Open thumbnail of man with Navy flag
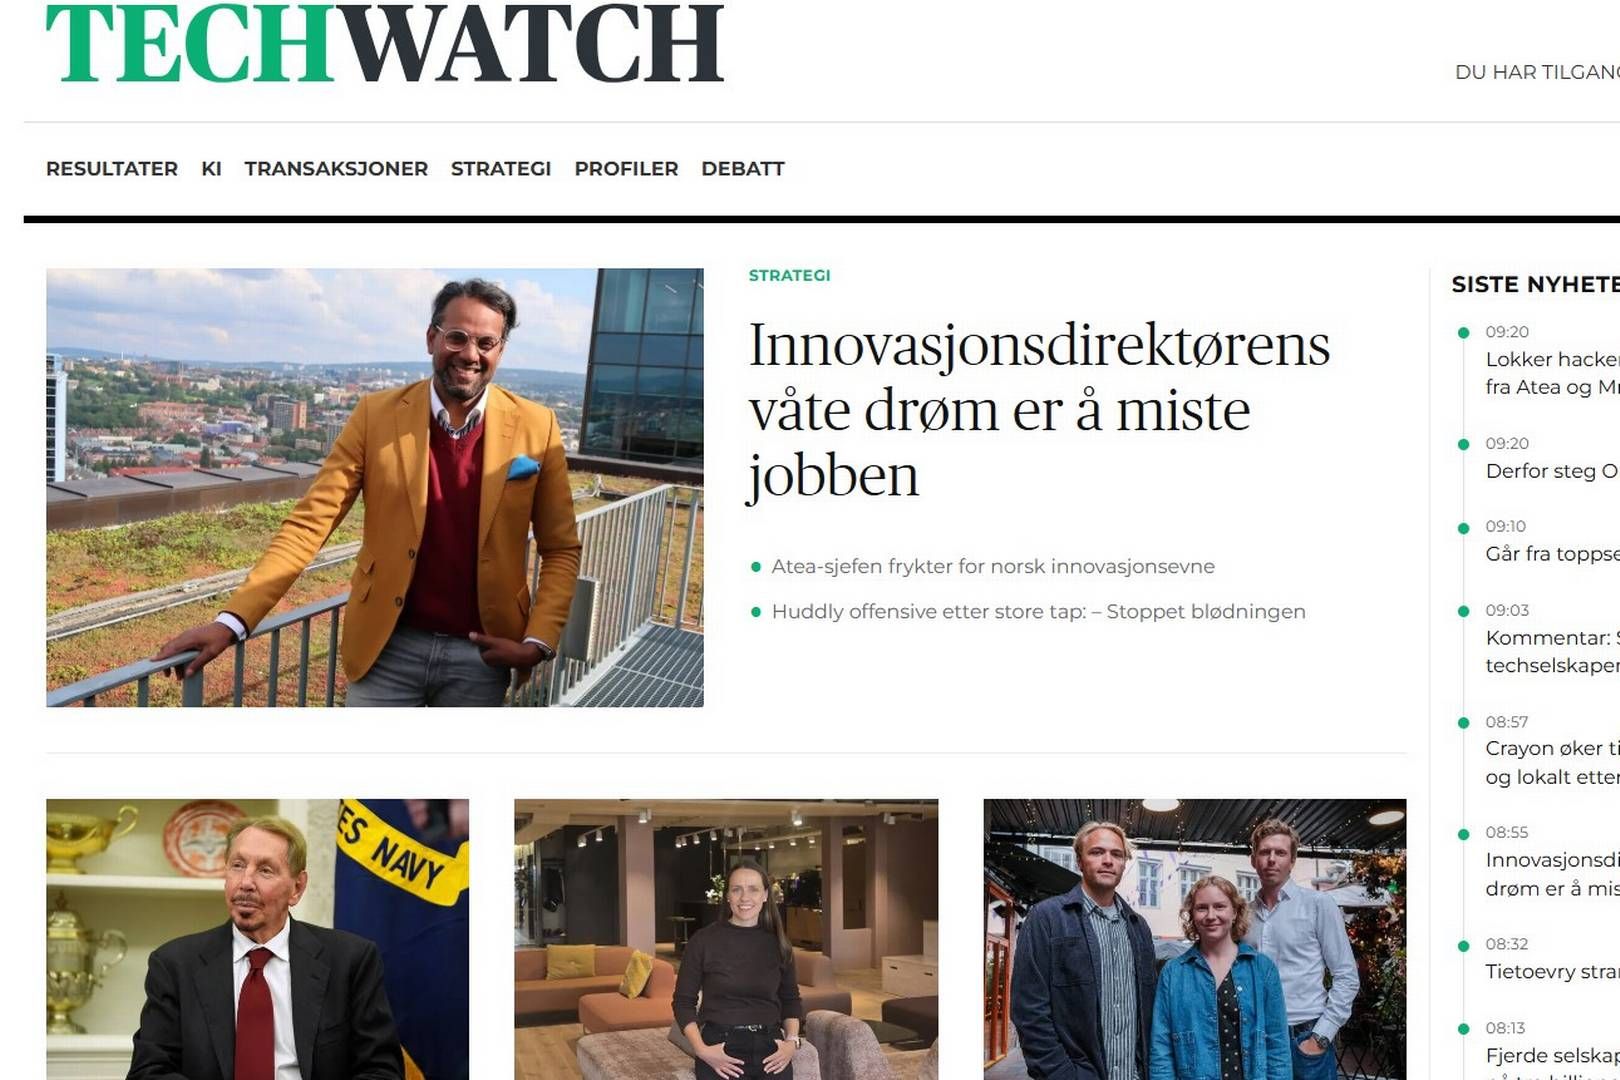Viewport: 1620px width, 1080px height. (x=257, y=939)
